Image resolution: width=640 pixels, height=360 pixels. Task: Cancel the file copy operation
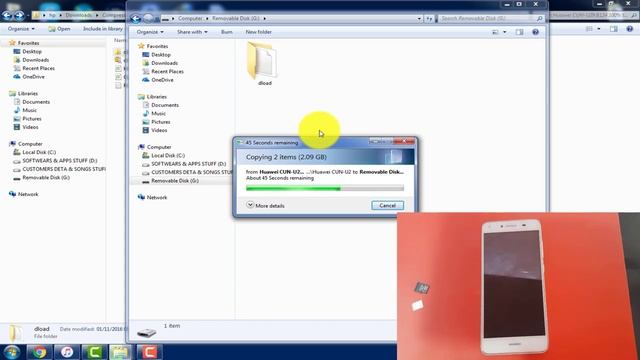click(387, 205)
